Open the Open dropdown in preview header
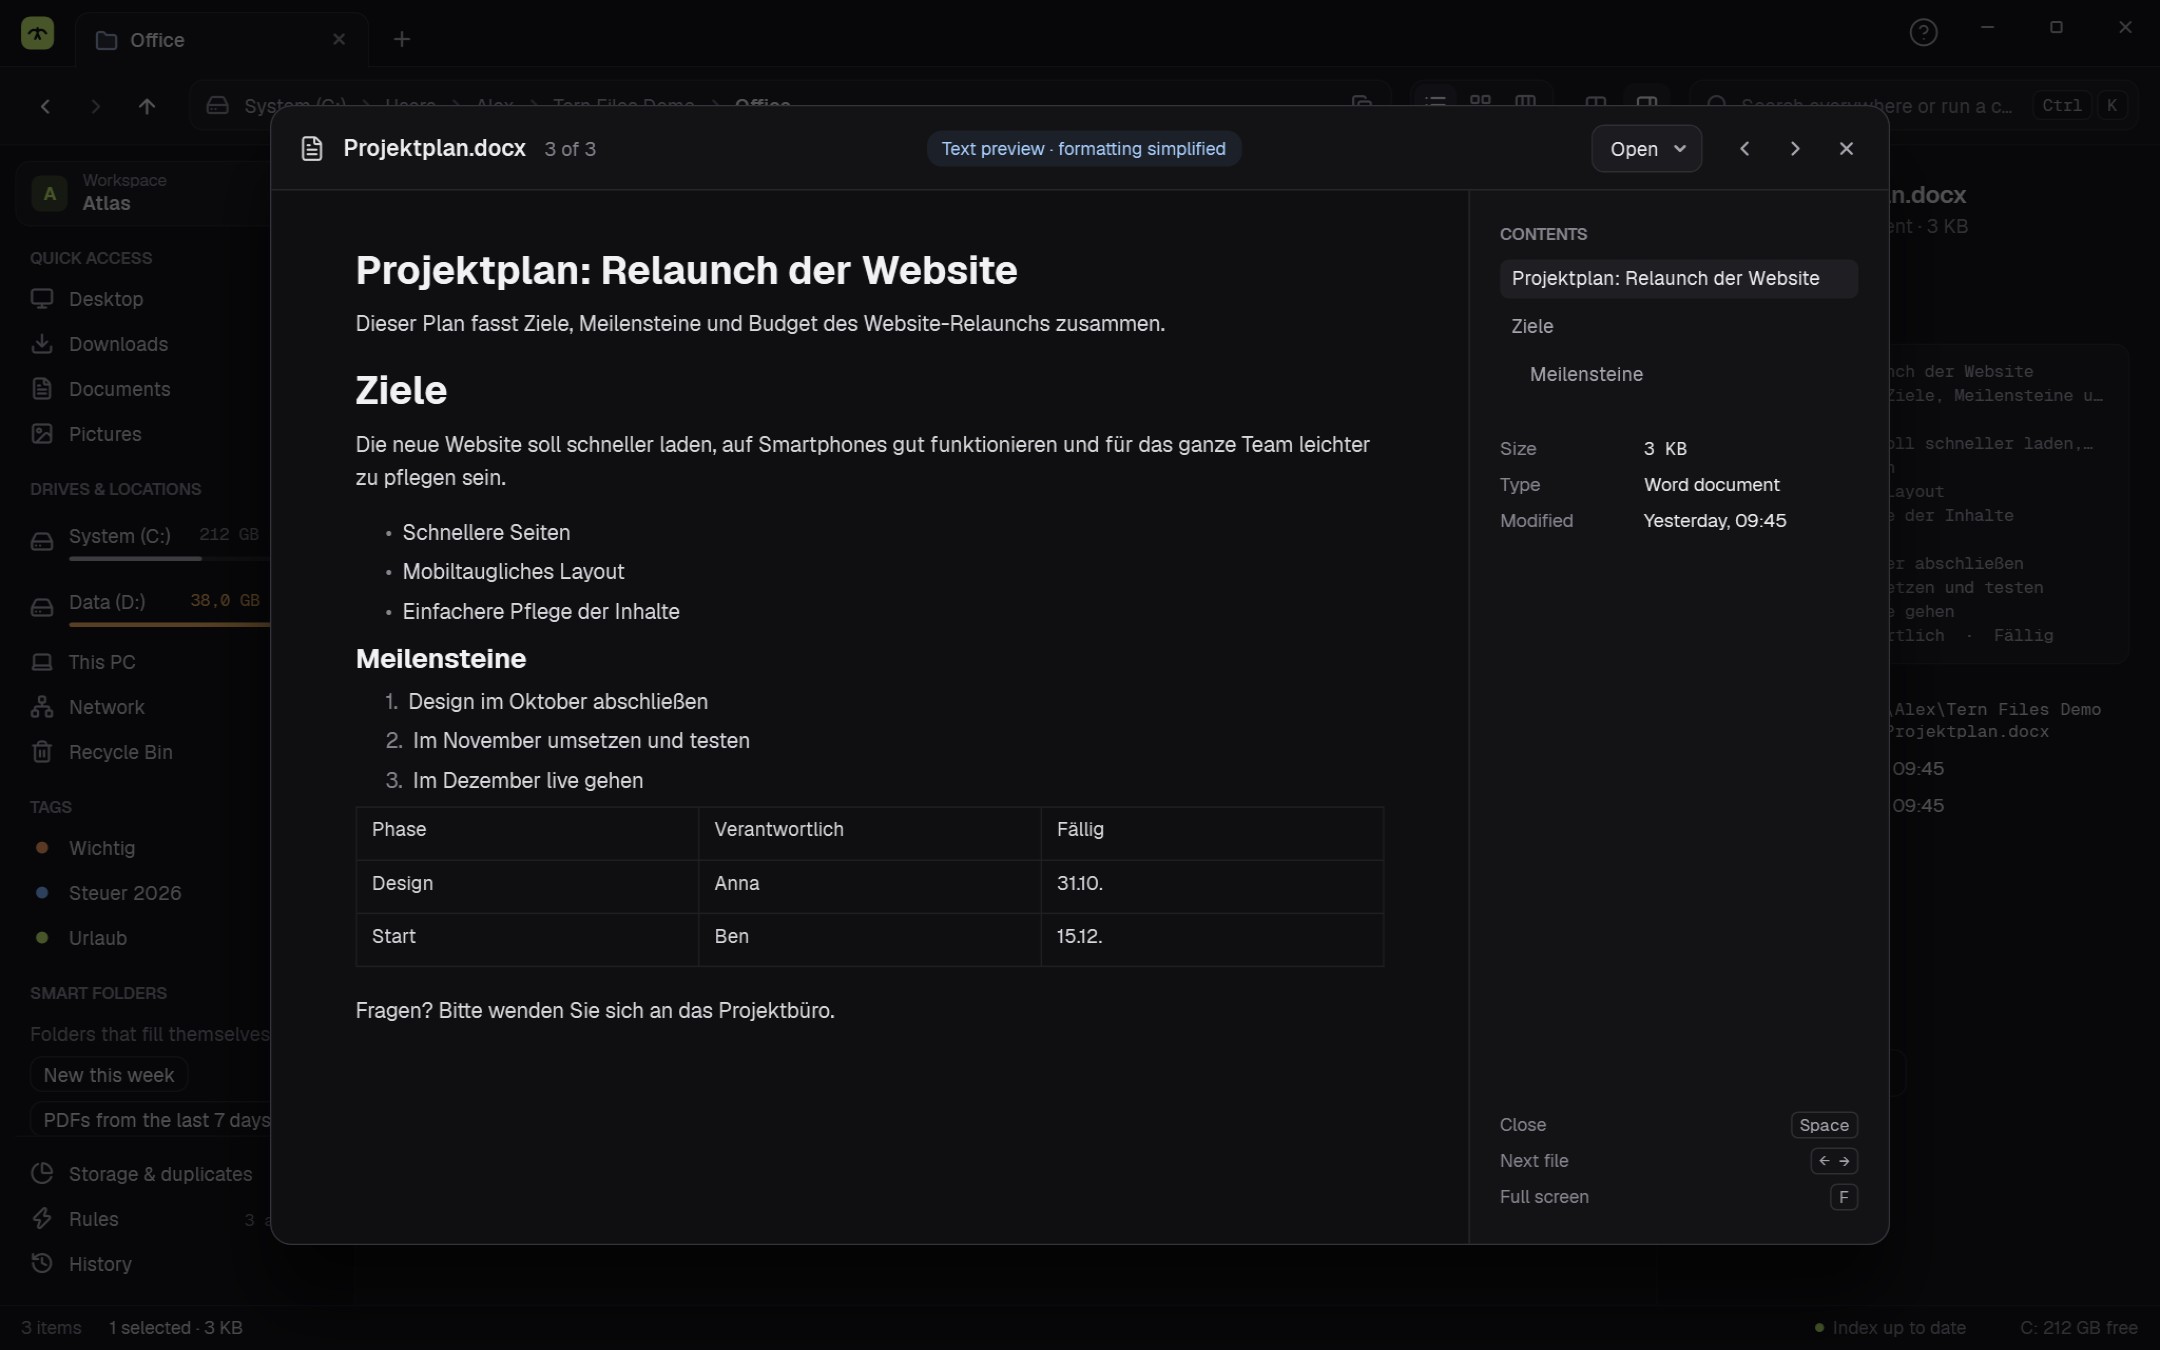 [x=1646, y=149]
